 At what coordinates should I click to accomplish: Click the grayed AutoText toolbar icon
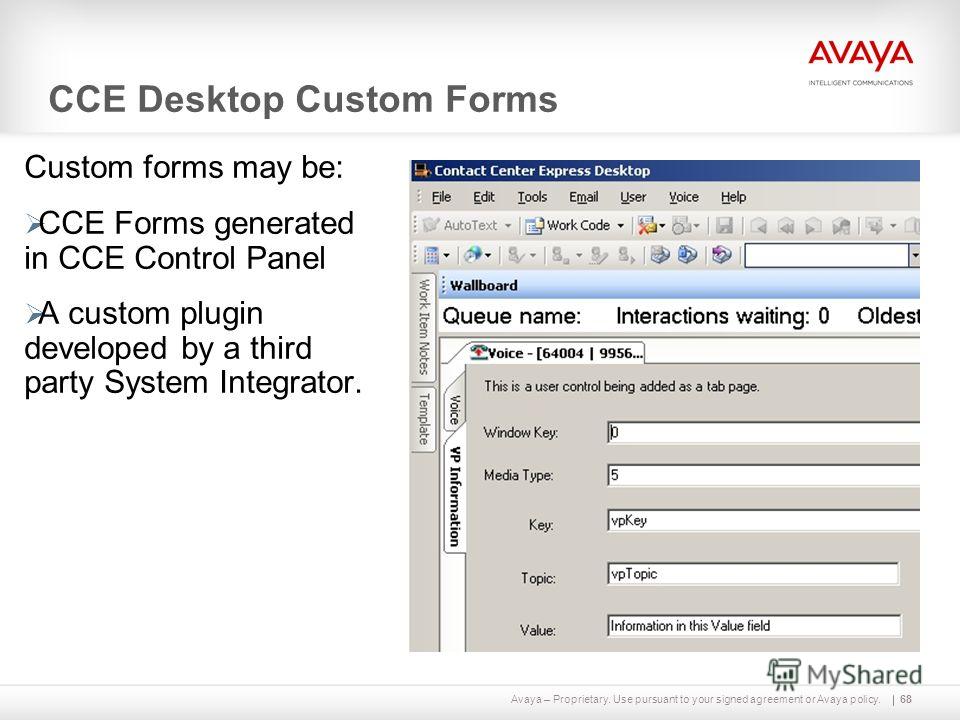[432, 225]
